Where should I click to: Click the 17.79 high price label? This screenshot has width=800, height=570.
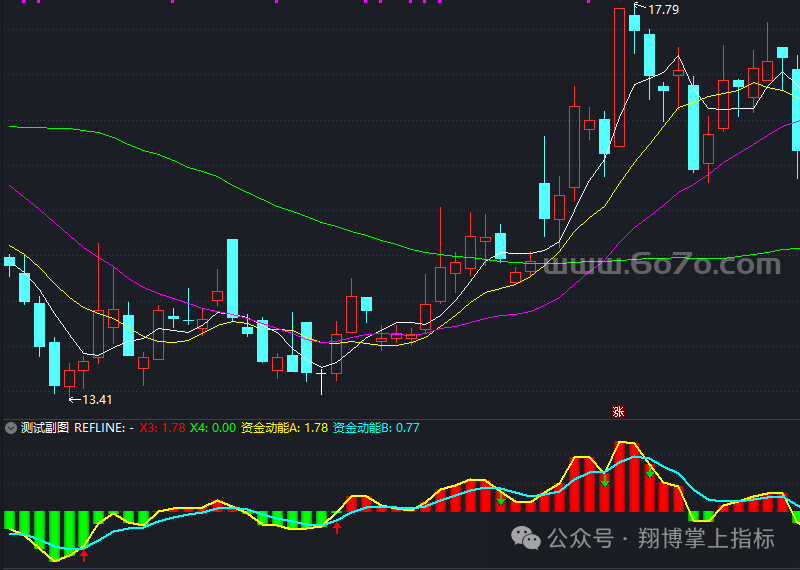pyautogui.click(x=663, y=10)
